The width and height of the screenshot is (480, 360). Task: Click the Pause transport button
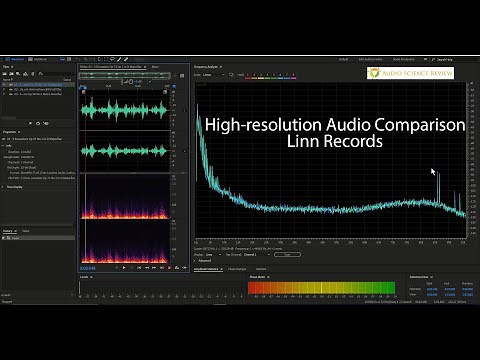click(x=132, y=268)
